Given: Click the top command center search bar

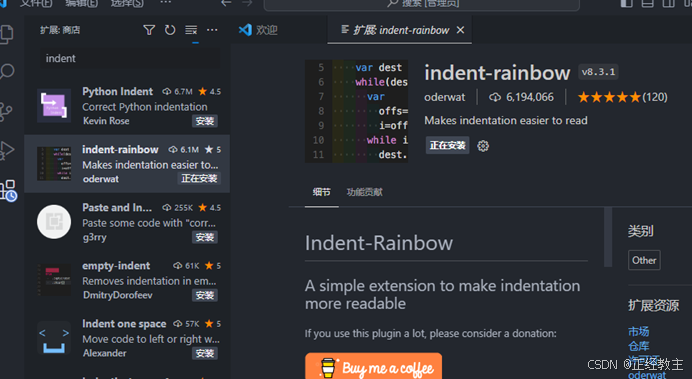Looking at the screenshot, I should (421, 4).
